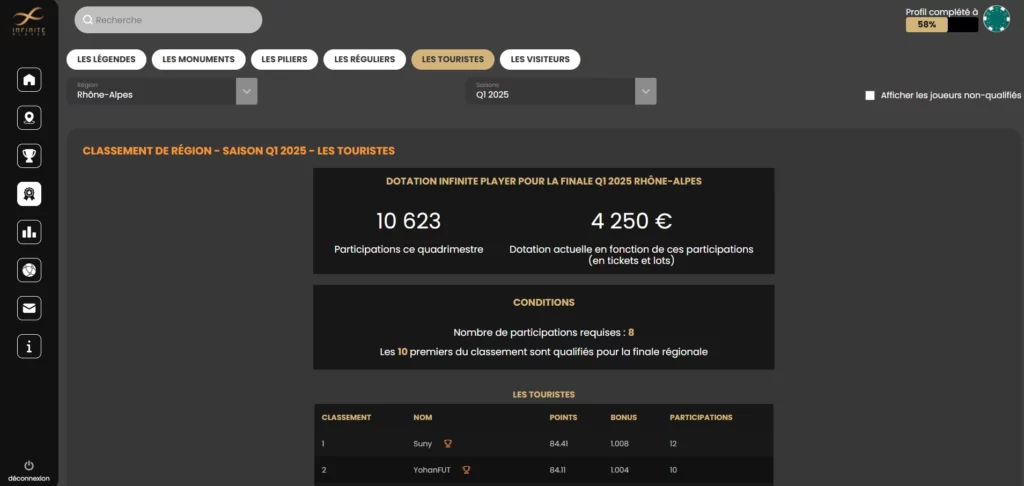Open the community globe sidebar icon
This screenshot has height=486, width=1024.
click(x=29, y=270)
